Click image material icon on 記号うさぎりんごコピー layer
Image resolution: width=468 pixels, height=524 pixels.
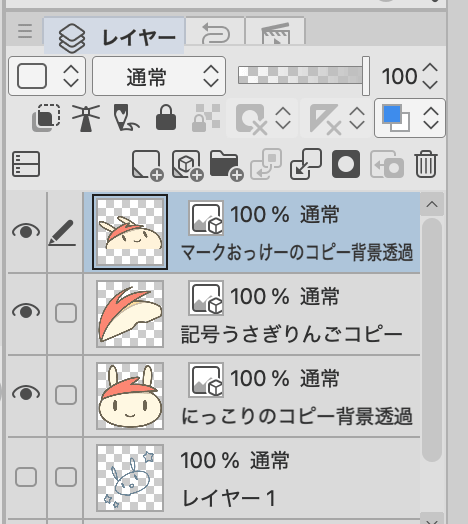(206, 298)
